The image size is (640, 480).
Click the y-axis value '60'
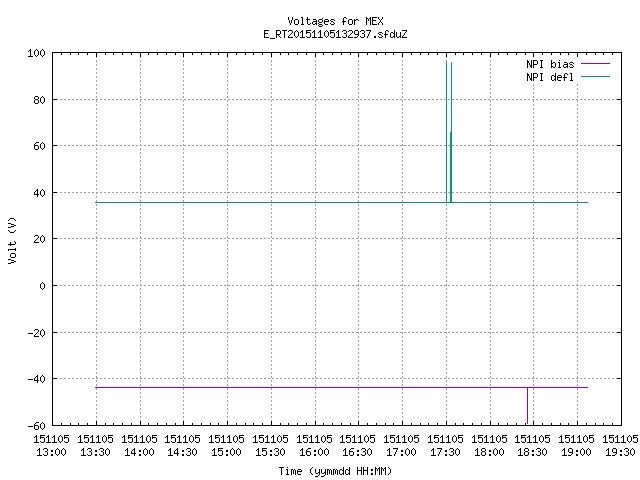39,146
